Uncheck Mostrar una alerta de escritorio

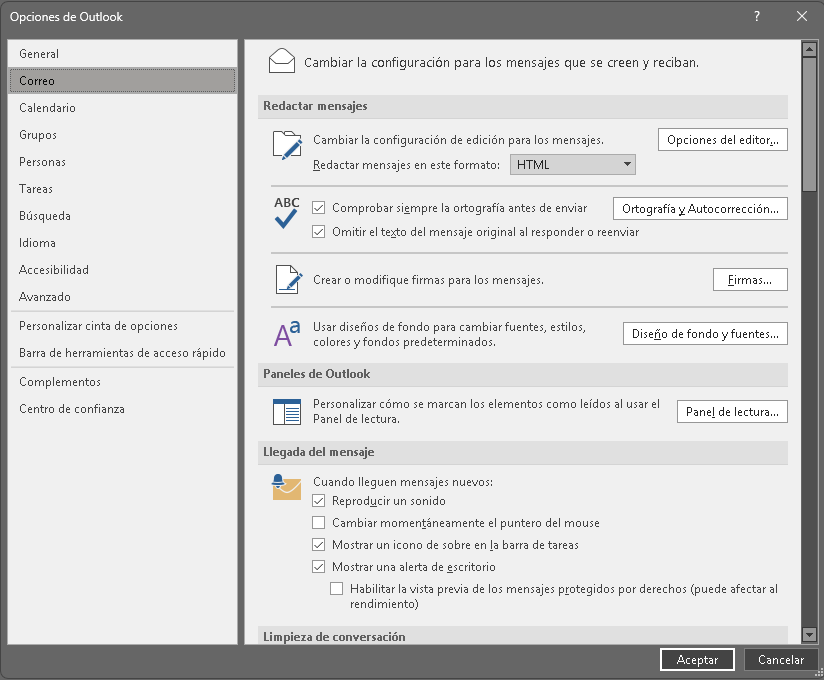(x=318, y=567)
